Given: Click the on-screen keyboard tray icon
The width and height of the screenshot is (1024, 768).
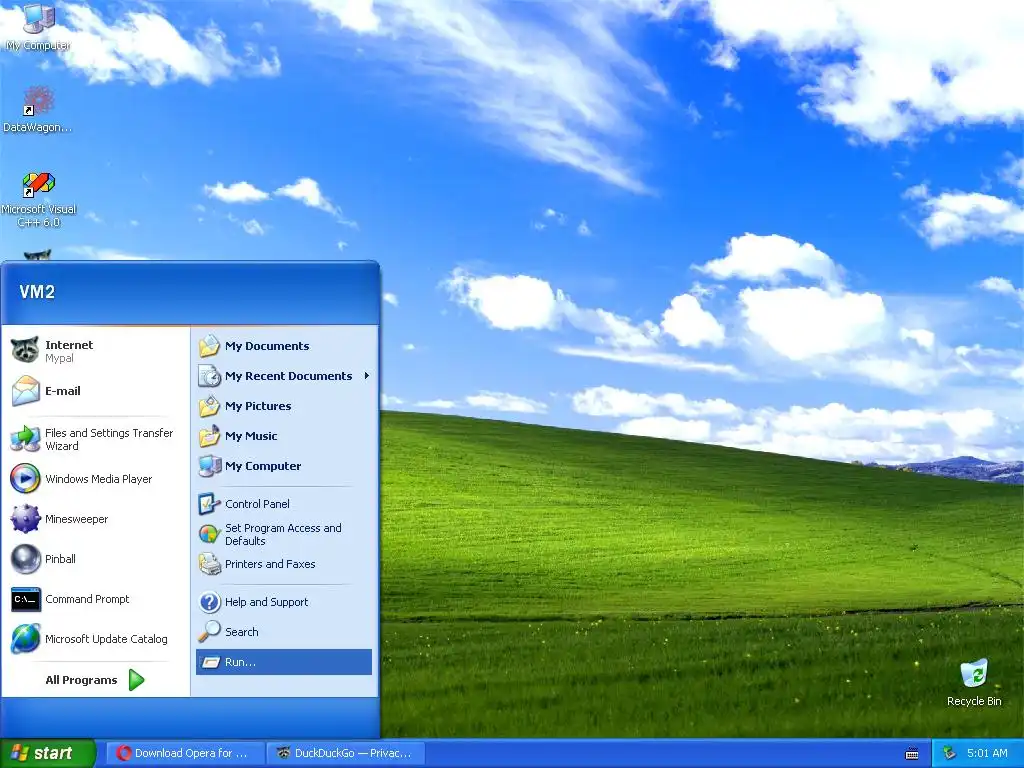Looking at the screenshot, I should (912, 754).
